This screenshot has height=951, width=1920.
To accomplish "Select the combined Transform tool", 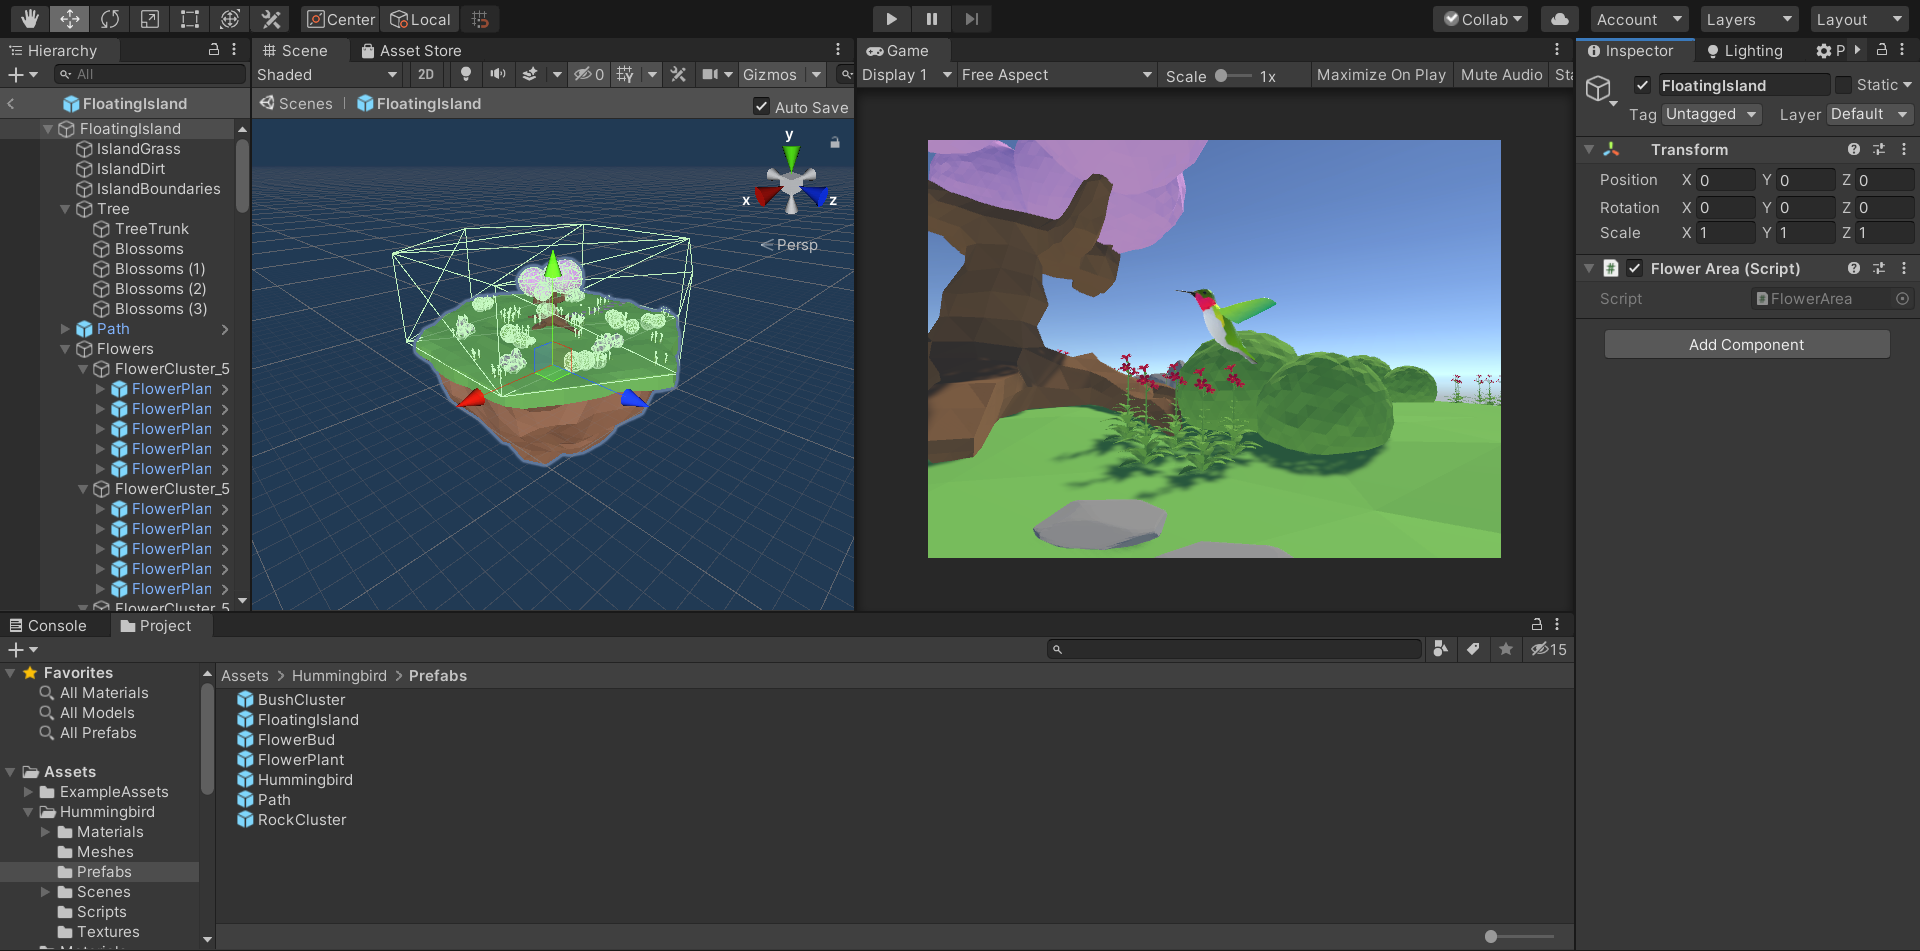I will click(230, 19).
